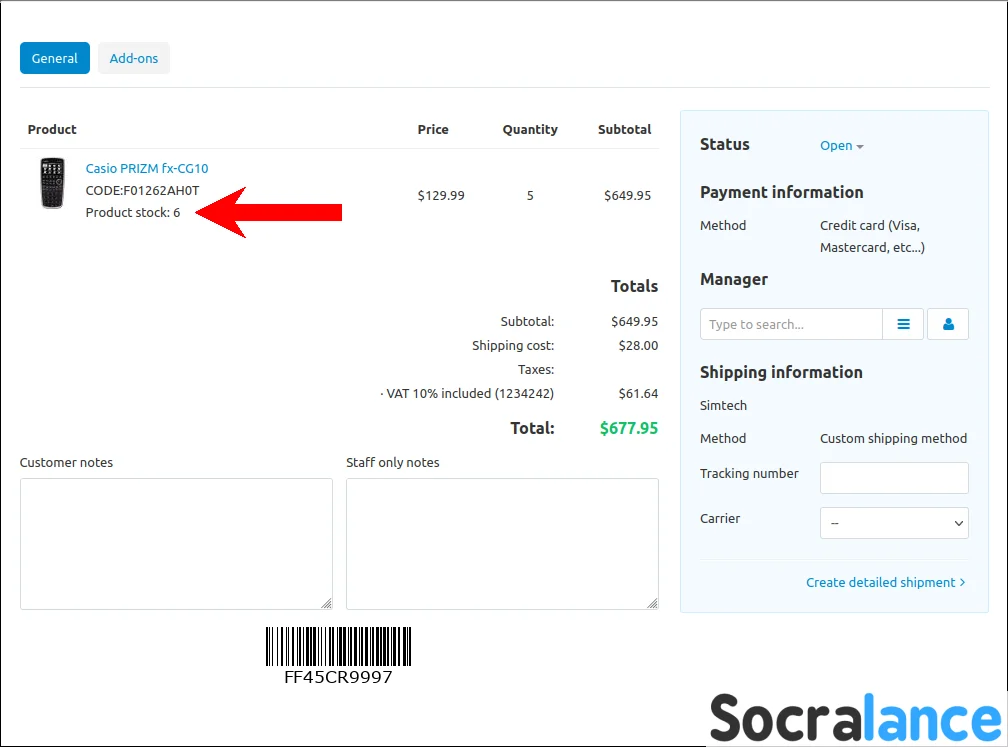Click inside the Staff only notes text area
The width and height of the screenshot is (1008, 747).
click(502, 543)
